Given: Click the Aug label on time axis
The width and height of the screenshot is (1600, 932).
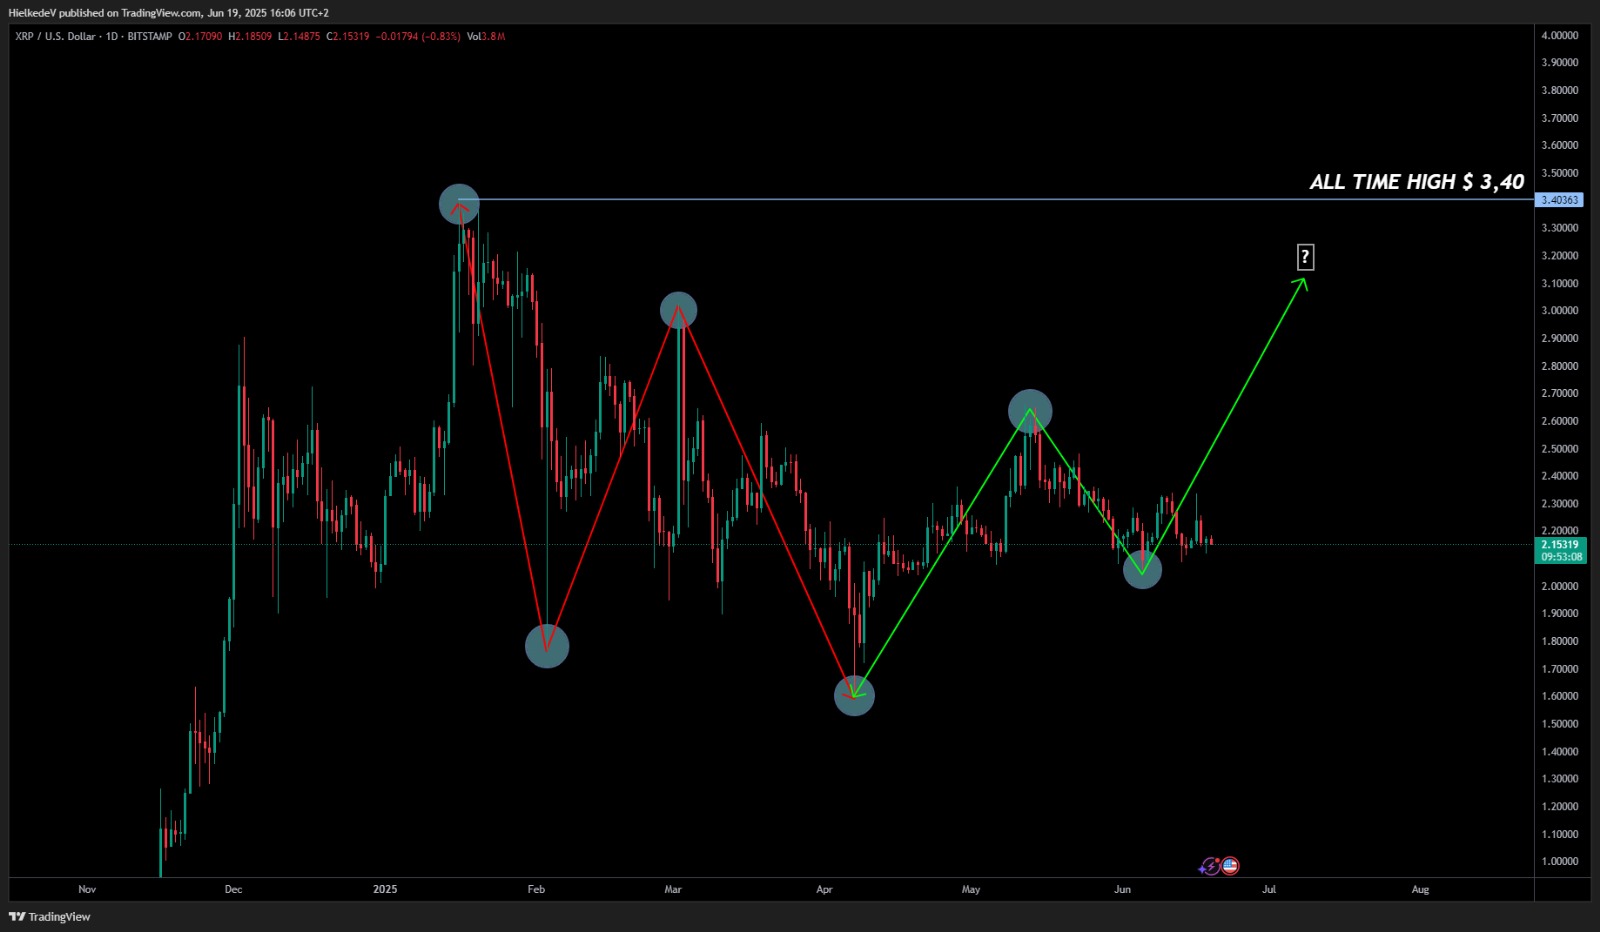Looking at the screenshot, I should pos(1420,889).
